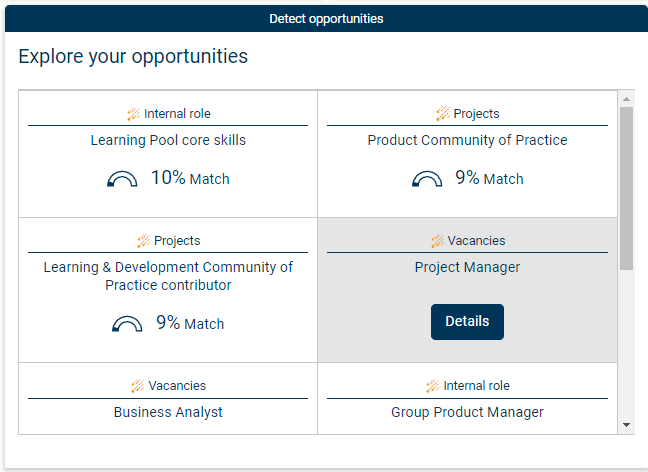Open the Learning Pool core skills title
This screenshot has width=648, height=472.
[168, 141]
